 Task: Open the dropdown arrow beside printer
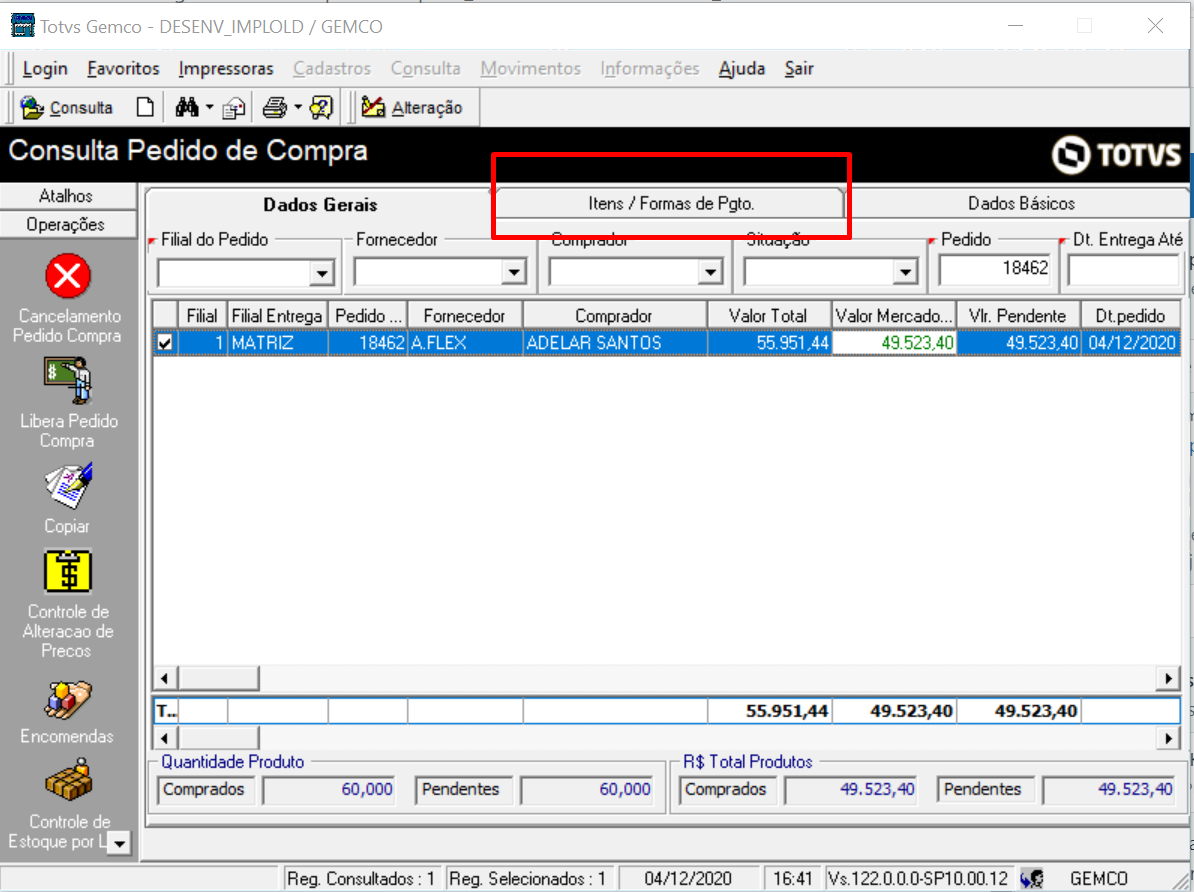click(x=298, y=107)
